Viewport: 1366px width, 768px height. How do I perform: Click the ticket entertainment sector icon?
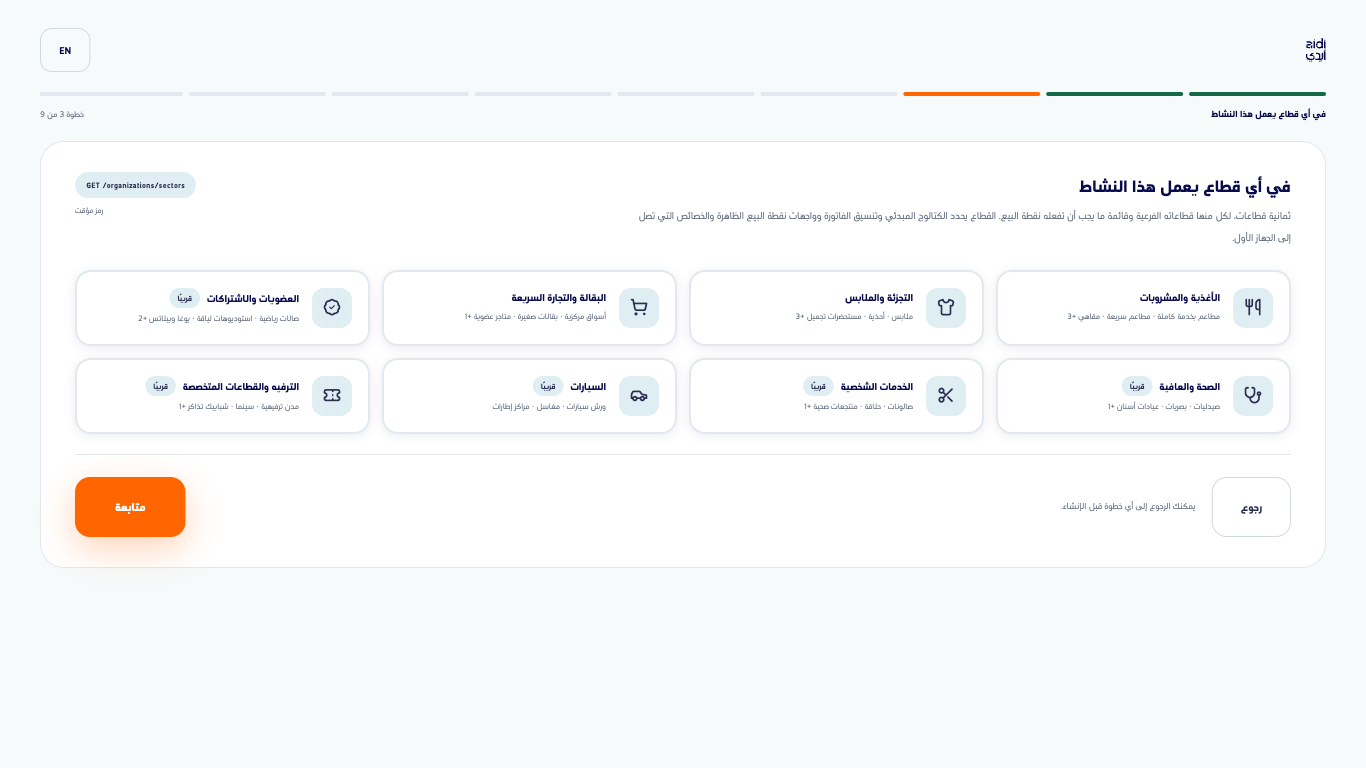click(x=331, y=396)
